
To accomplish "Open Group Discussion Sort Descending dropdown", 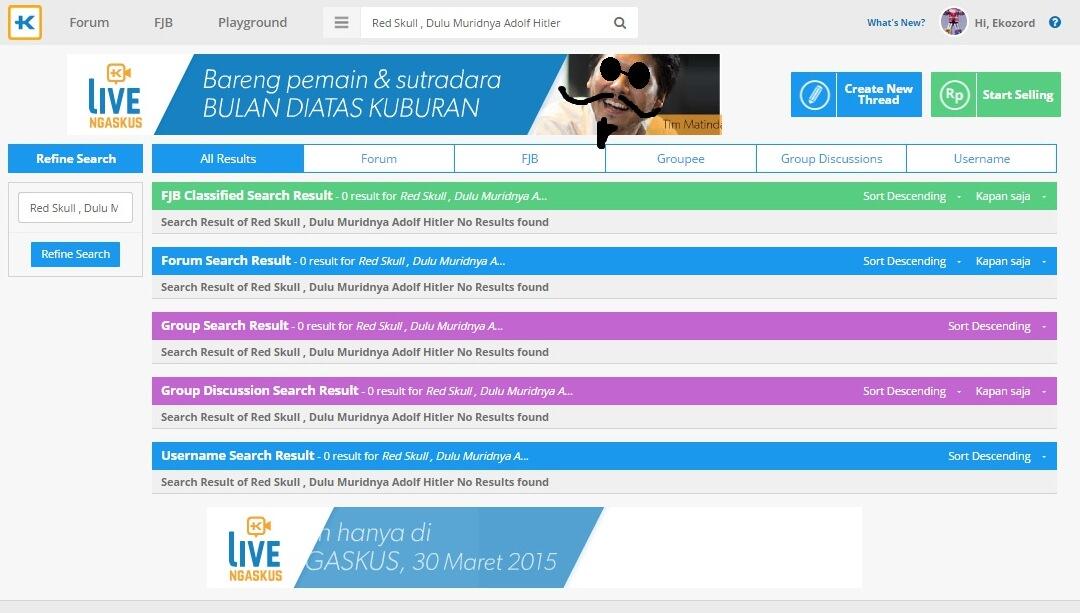I will point(911,391).
